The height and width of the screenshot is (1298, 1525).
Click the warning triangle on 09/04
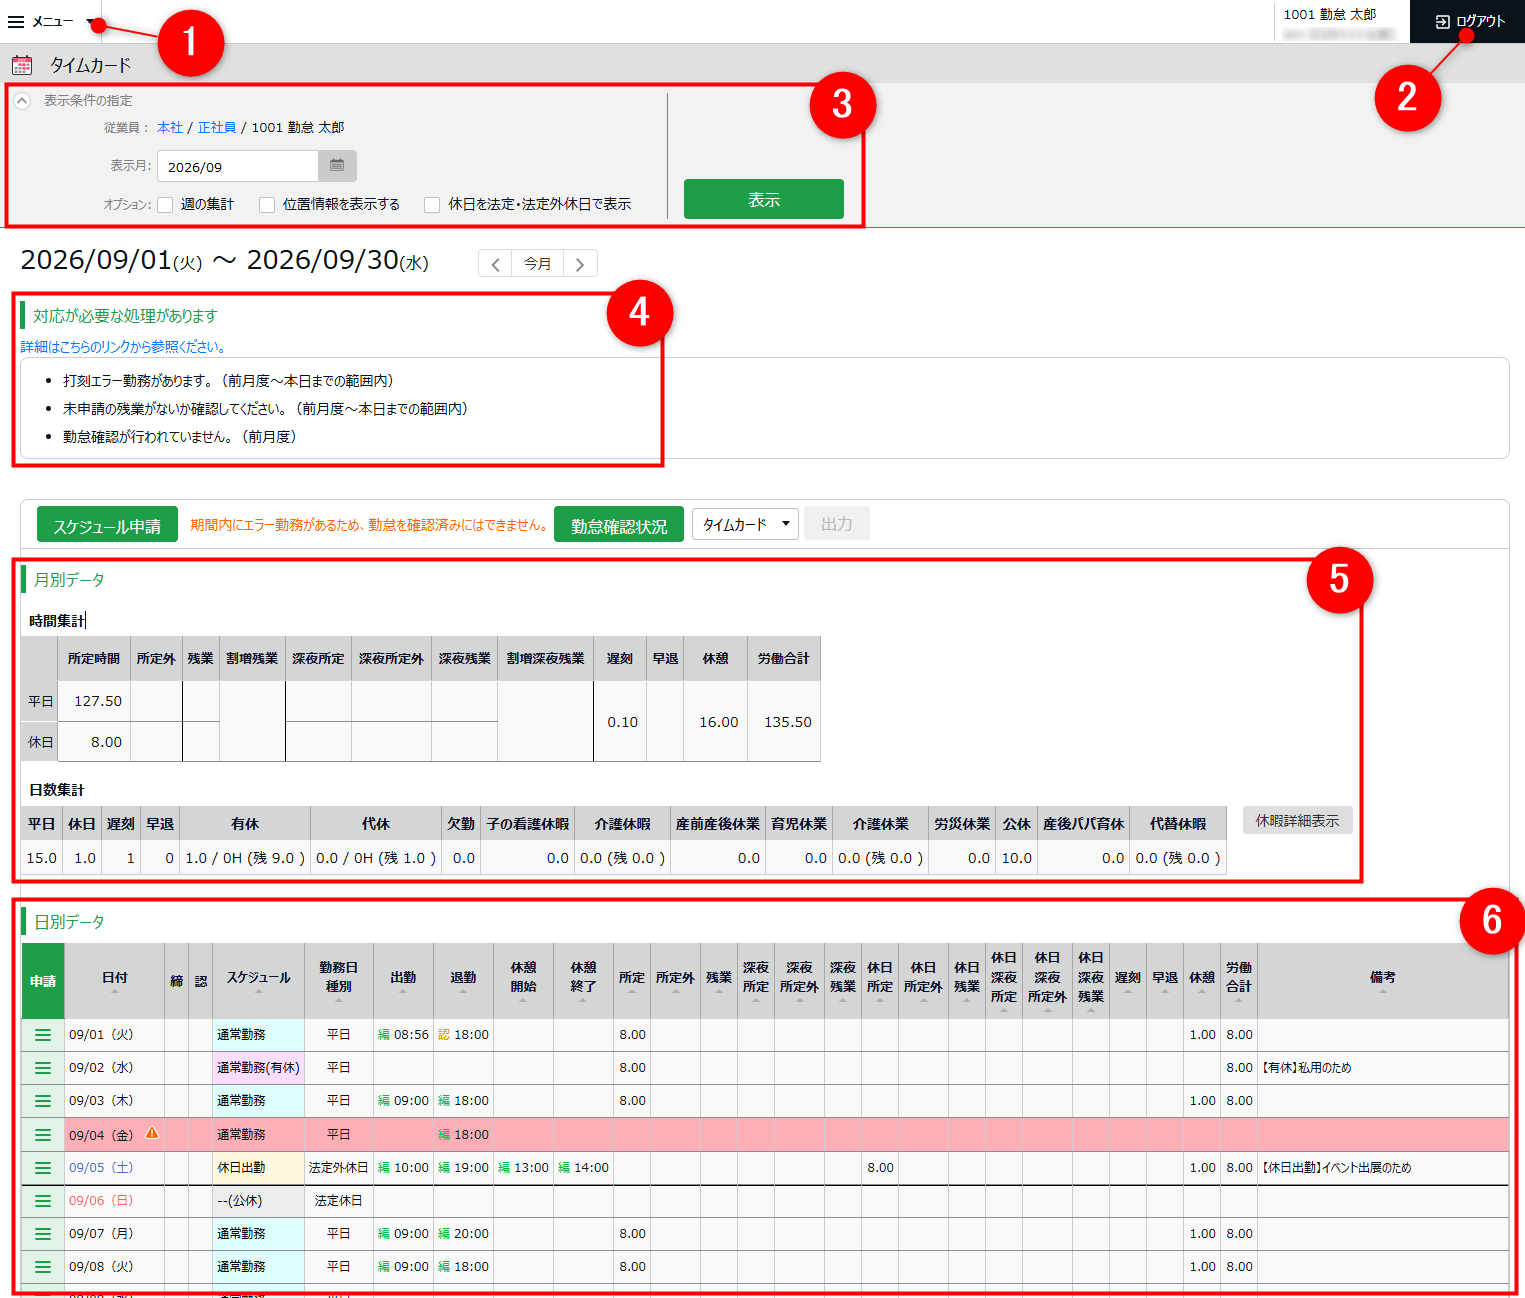click(152, 1133)
